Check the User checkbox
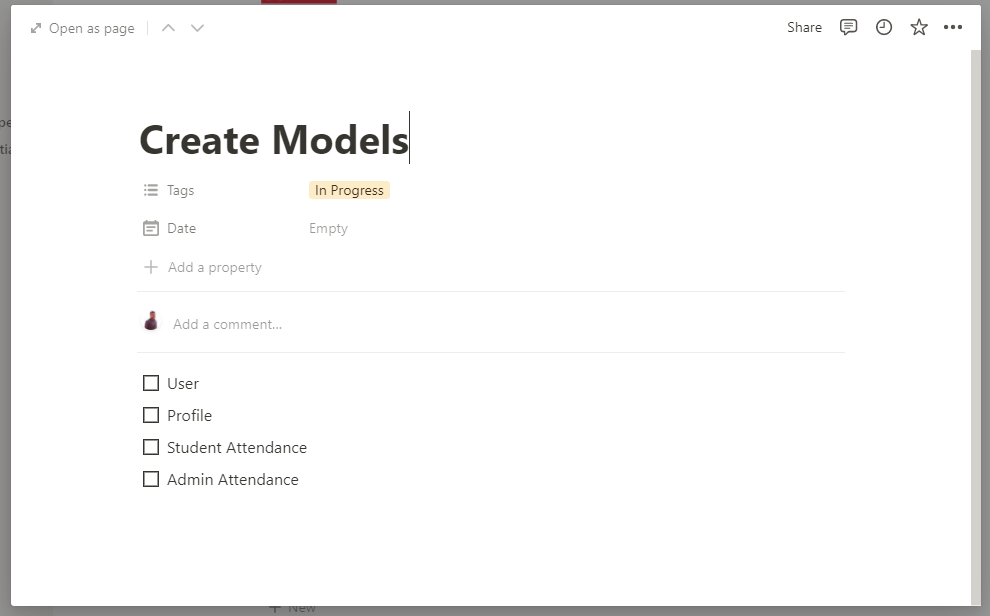This screenshot has width=990, height=616. pyautogui.click(x=151, y=383)
